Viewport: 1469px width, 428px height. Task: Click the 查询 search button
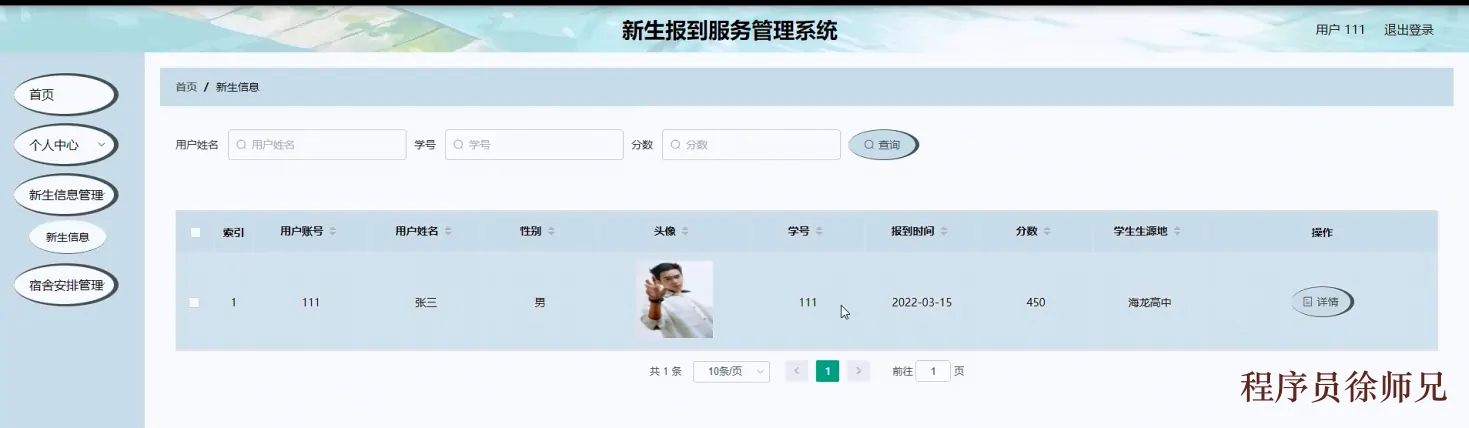coord(883,145)
